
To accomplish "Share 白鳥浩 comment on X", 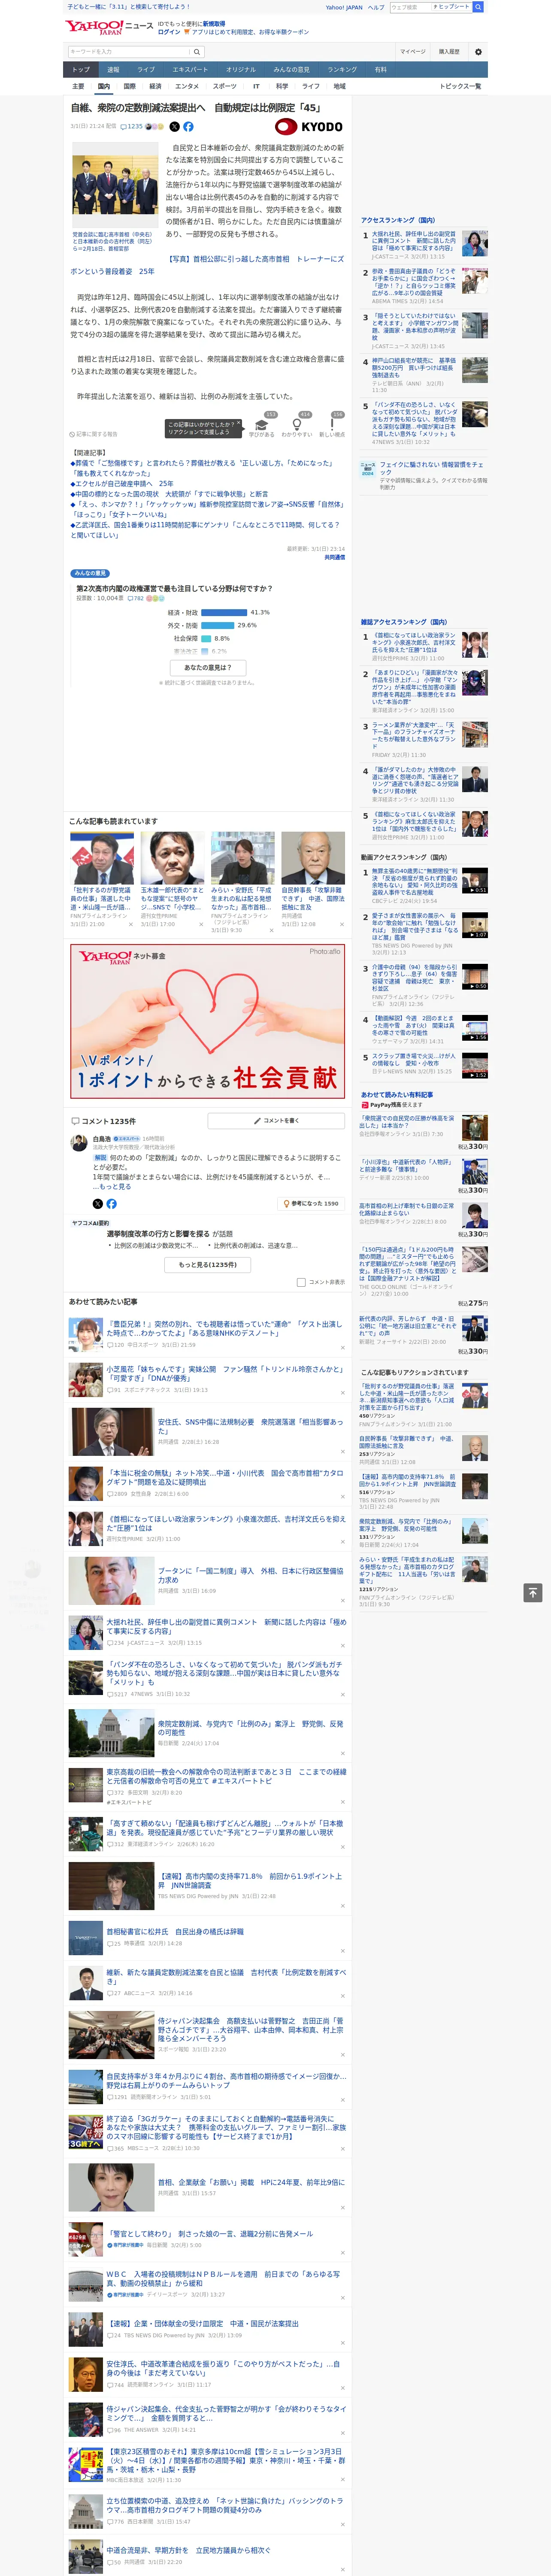I will coord(97,1204).
